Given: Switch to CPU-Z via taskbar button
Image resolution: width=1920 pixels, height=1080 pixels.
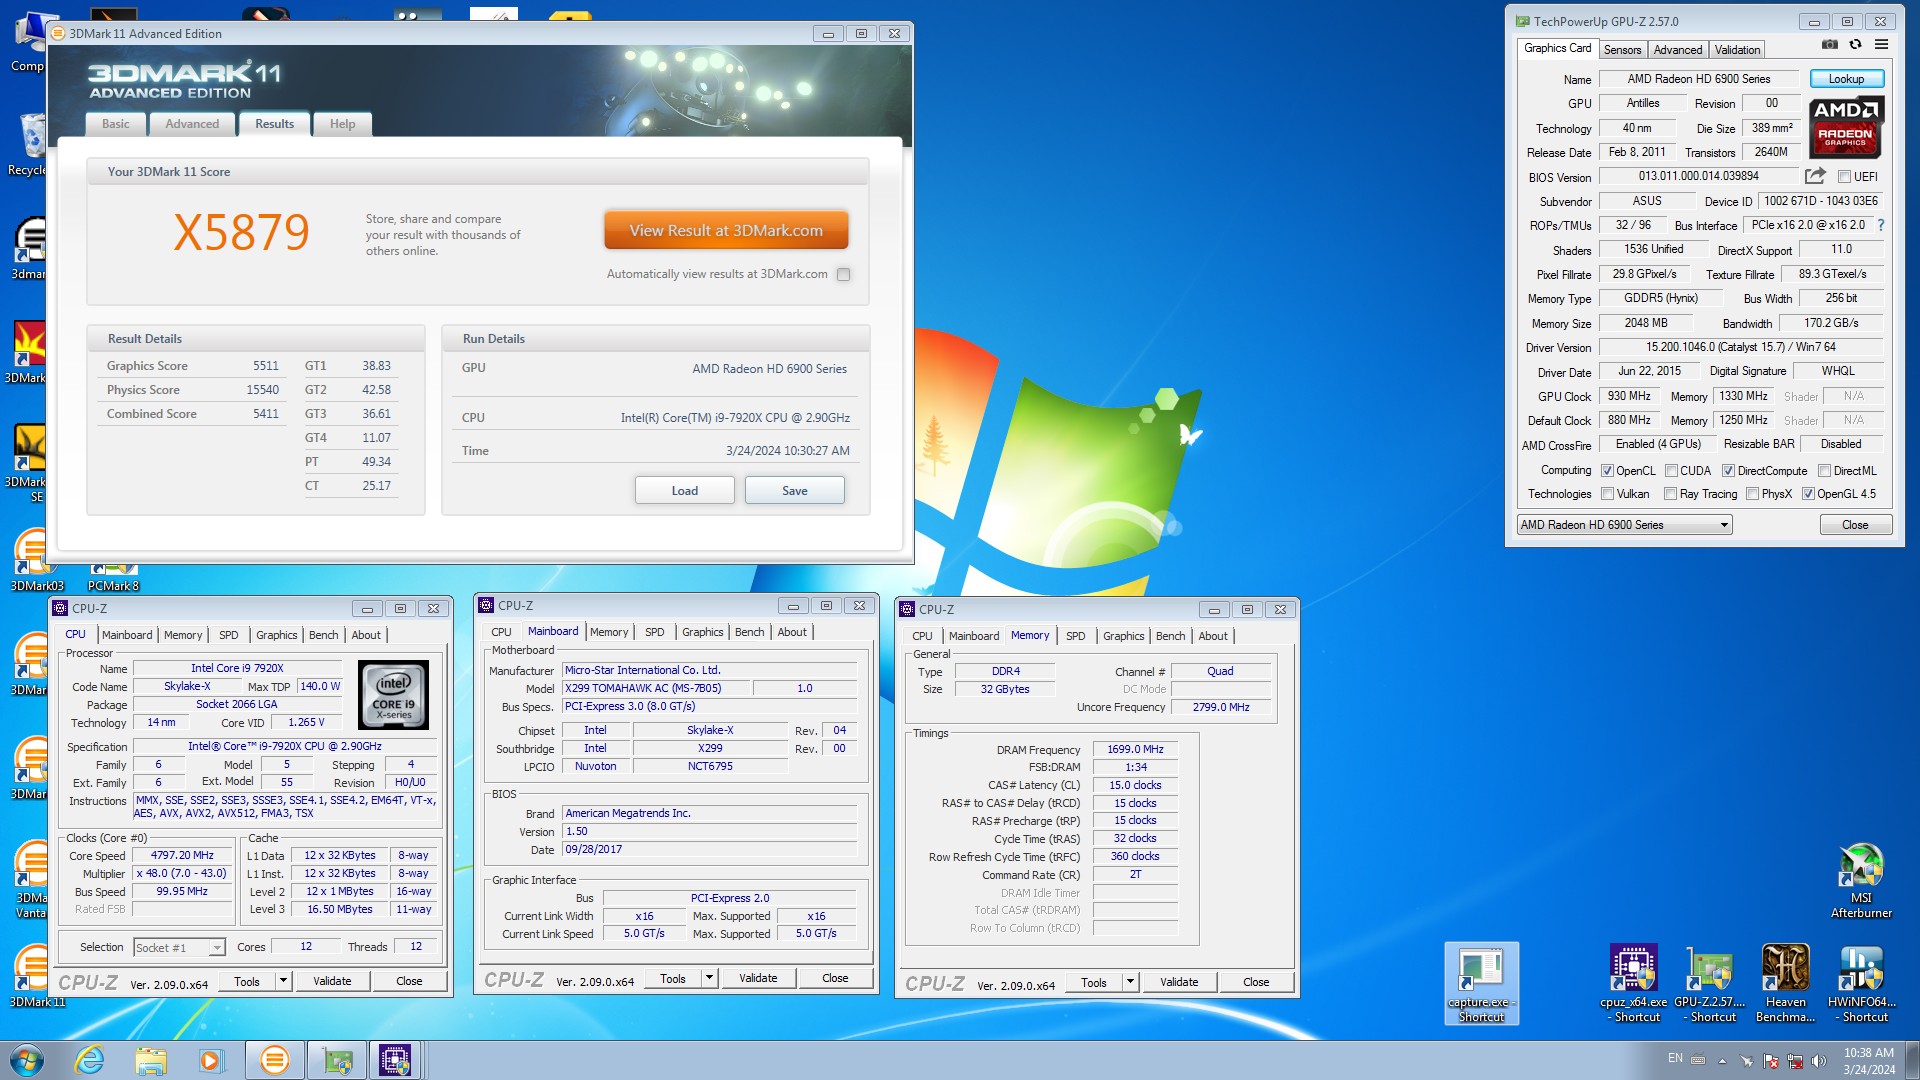Looking at the screenshot, I should coord(396,1060).
